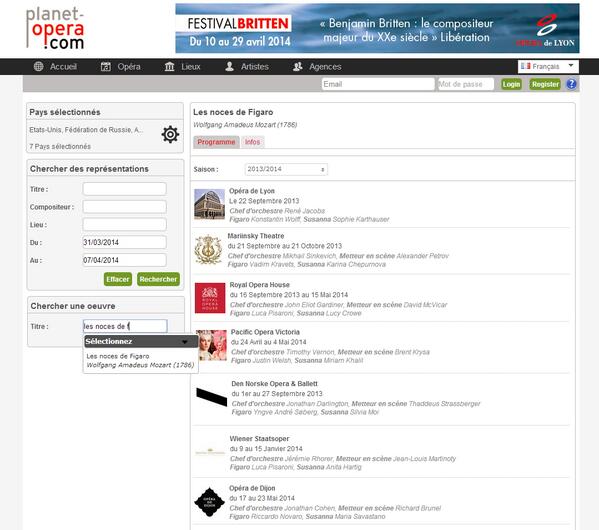Open the Saison 2013/2014 dropdown

click(x=286, y=169)
